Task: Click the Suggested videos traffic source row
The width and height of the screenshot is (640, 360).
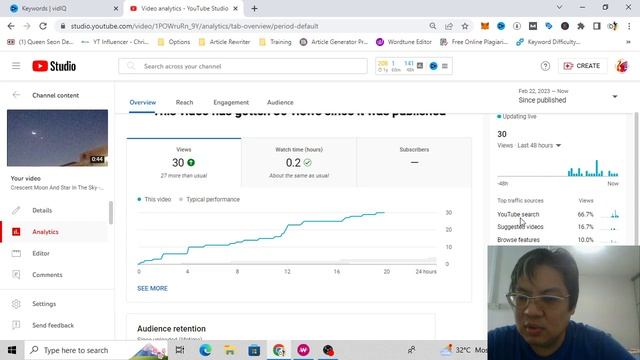Action: click(x=558, y=227)
